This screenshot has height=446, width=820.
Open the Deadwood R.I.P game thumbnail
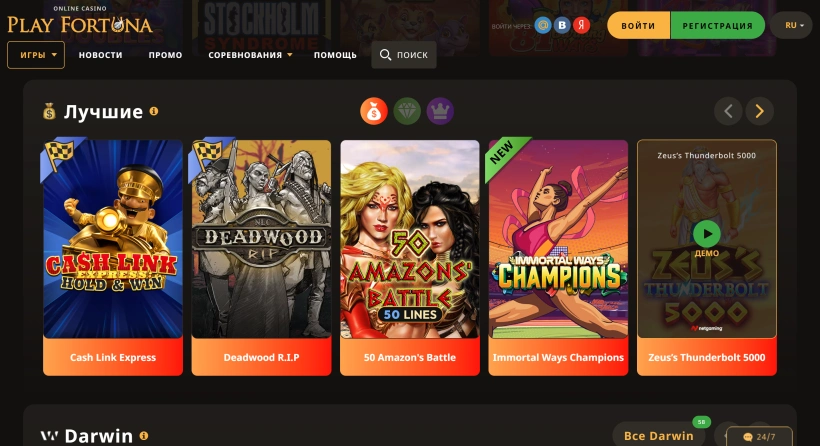261,239
